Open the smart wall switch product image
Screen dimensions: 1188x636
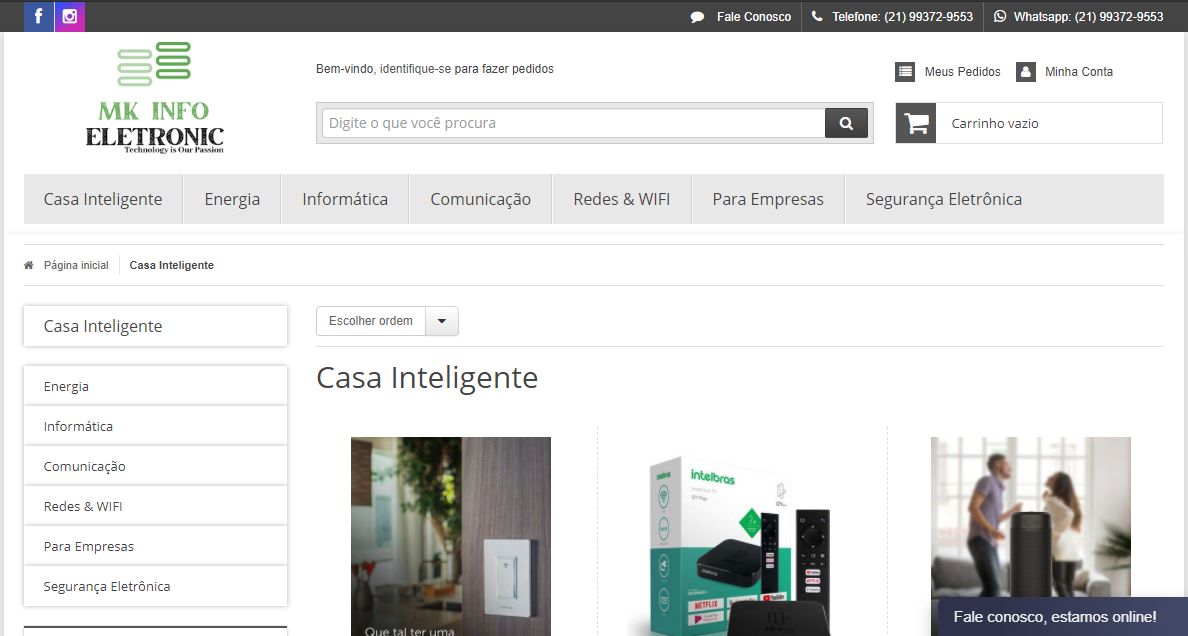[x=450, y=536]
